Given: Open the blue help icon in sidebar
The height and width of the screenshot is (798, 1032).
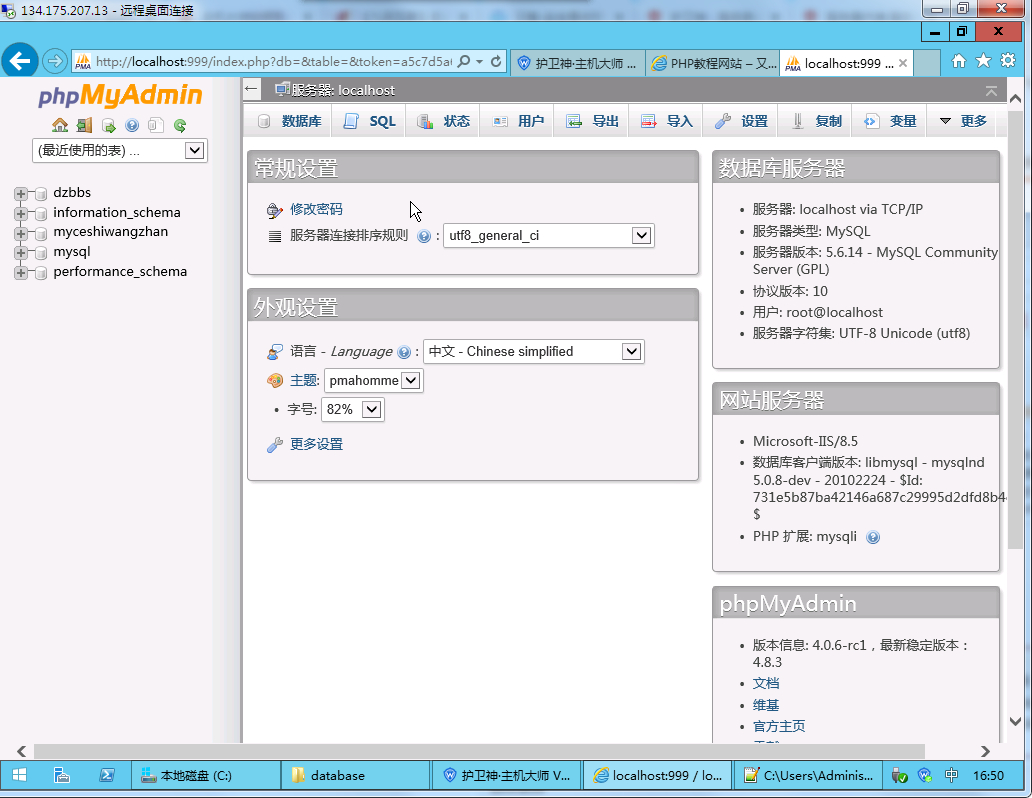Looking at the screenshot, I should click(x=132, y=125).
